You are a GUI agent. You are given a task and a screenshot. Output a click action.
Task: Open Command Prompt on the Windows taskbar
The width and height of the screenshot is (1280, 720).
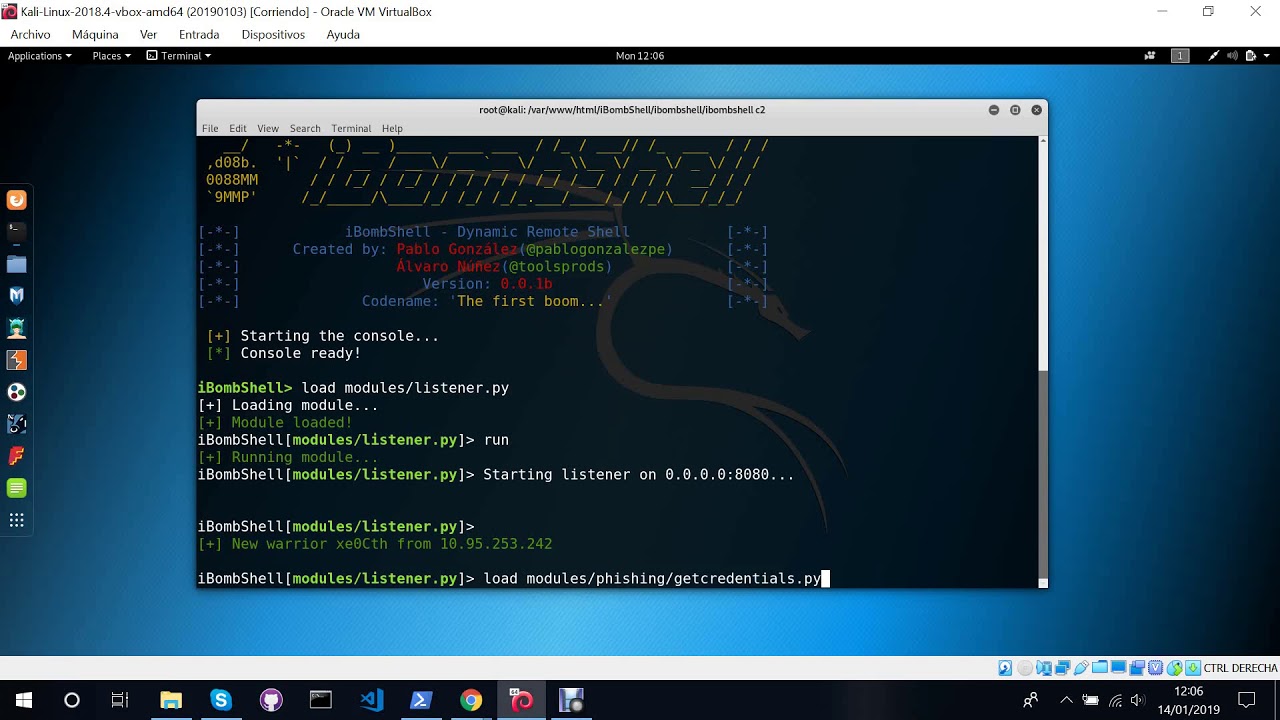point(321,700)
